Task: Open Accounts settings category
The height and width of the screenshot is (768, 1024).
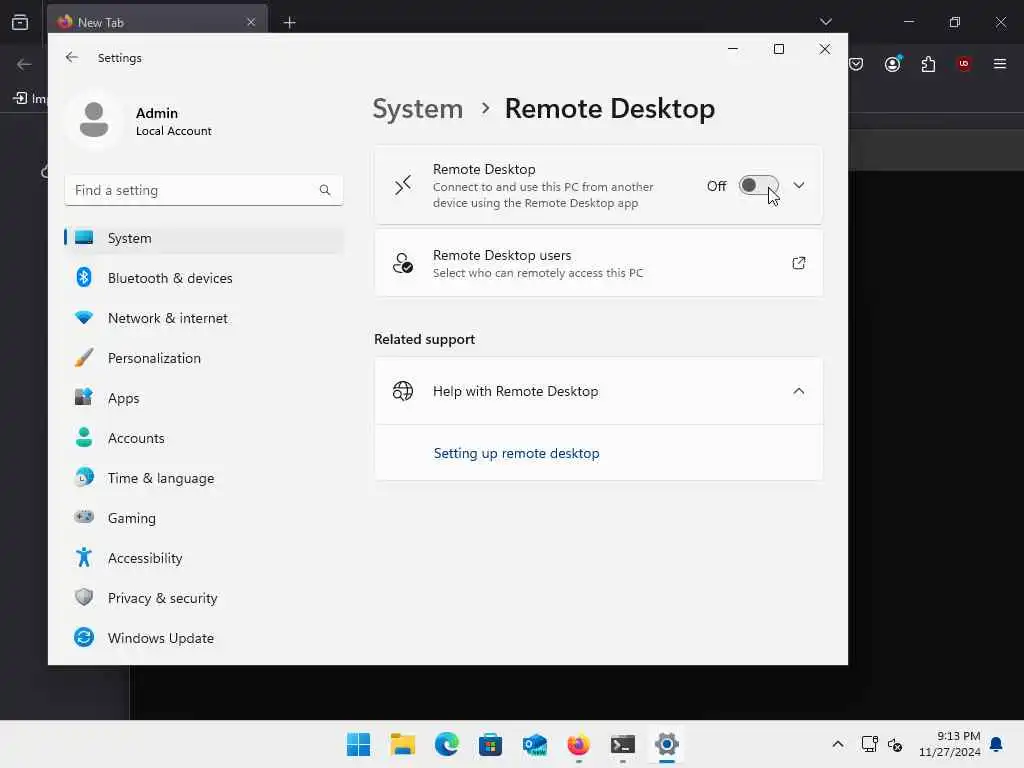Action: (x=204, y=438)
